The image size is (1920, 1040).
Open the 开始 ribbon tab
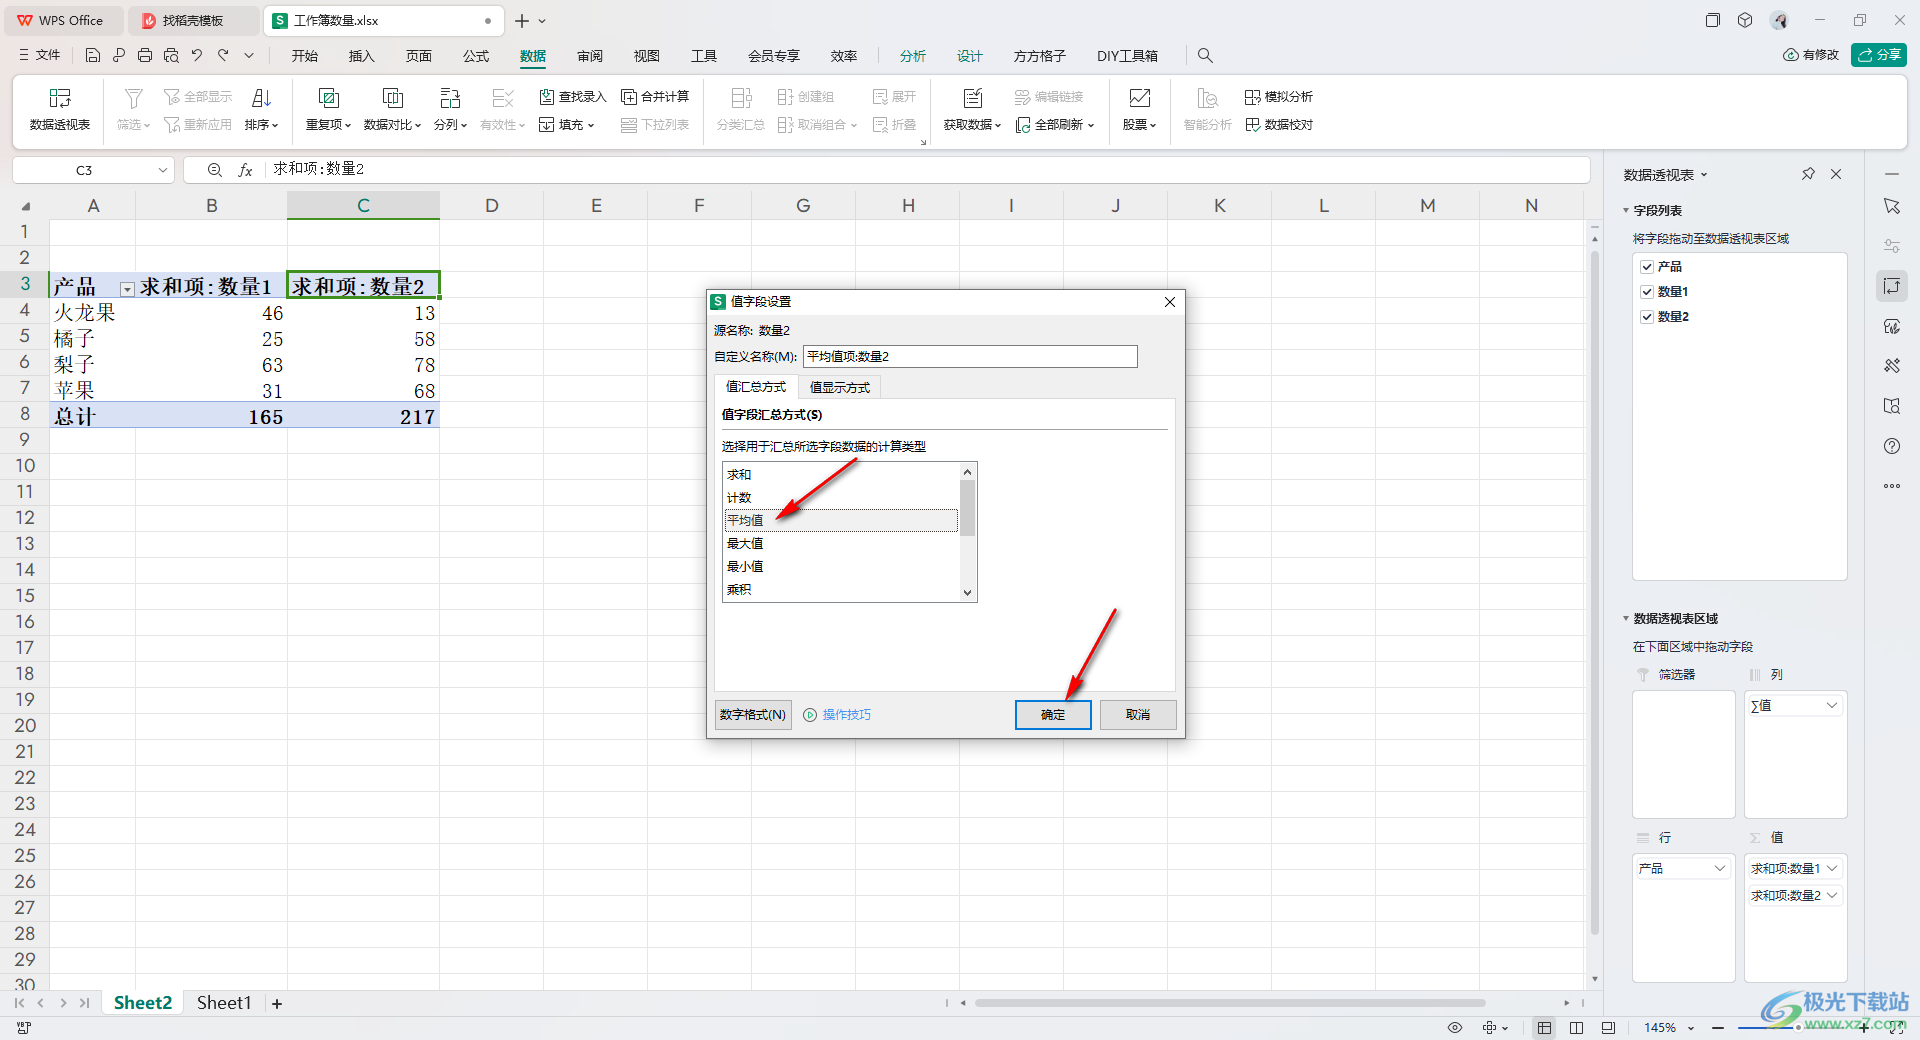[x=305, y=56]
